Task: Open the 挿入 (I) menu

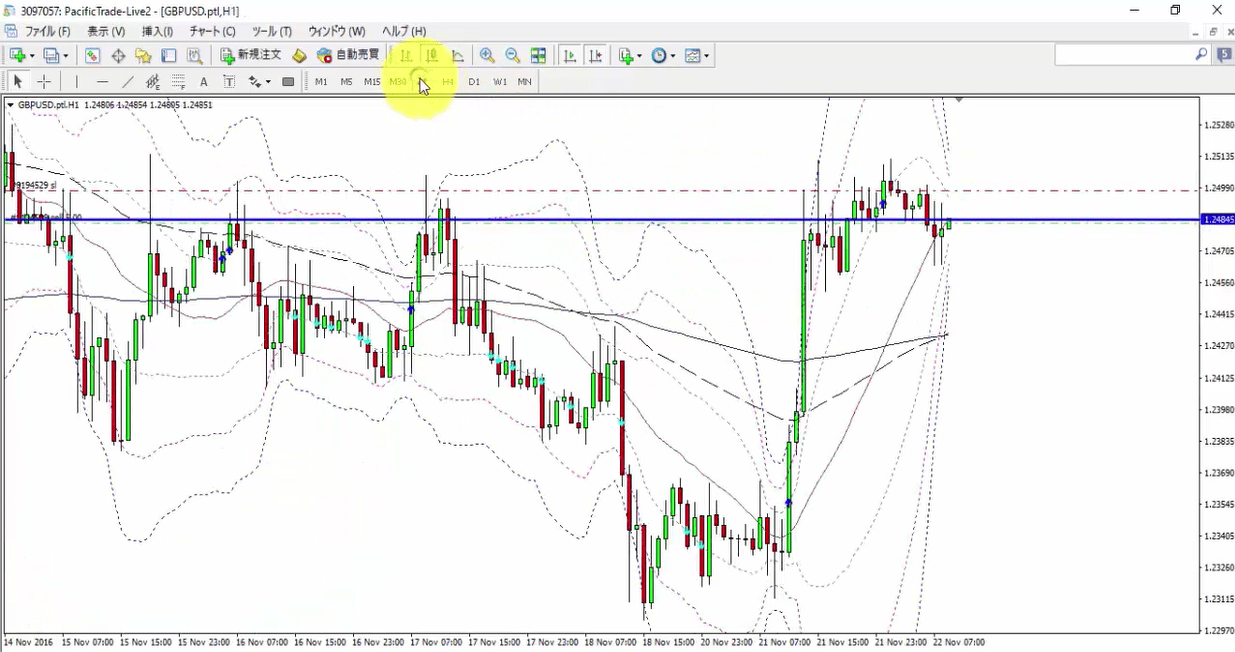Action: (x=158, y=31)
